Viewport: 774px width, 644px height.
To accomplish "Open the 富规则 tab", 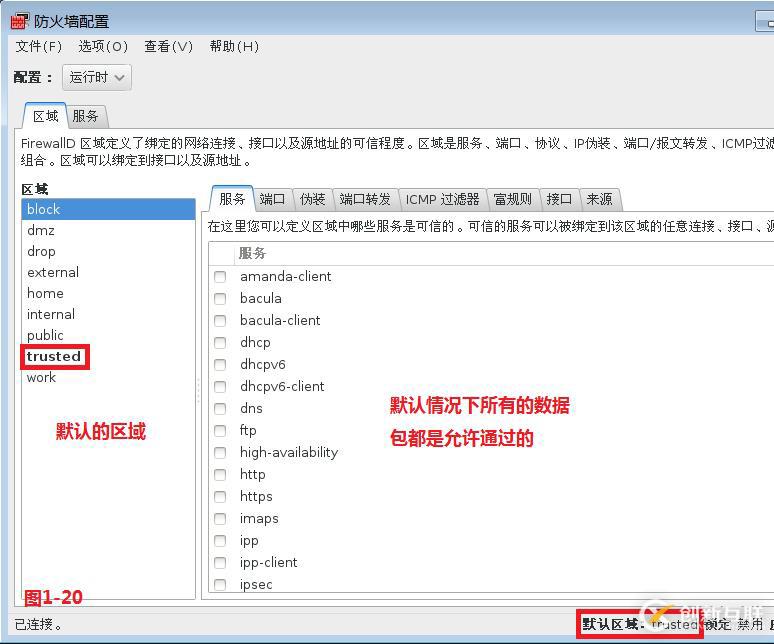I will [513, 199].
